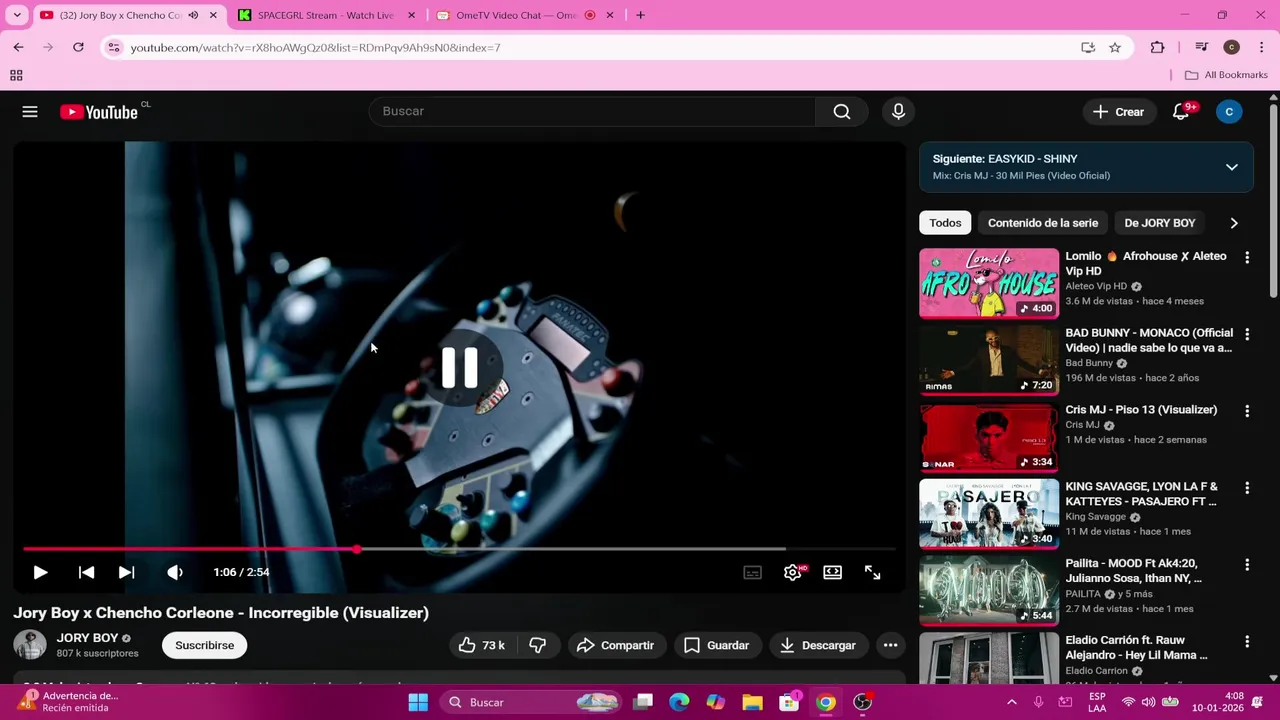The width and height of the screenshot is (1280, 720).
Task: Click the red playhead scrubber
Action: [x=357, y=549]
